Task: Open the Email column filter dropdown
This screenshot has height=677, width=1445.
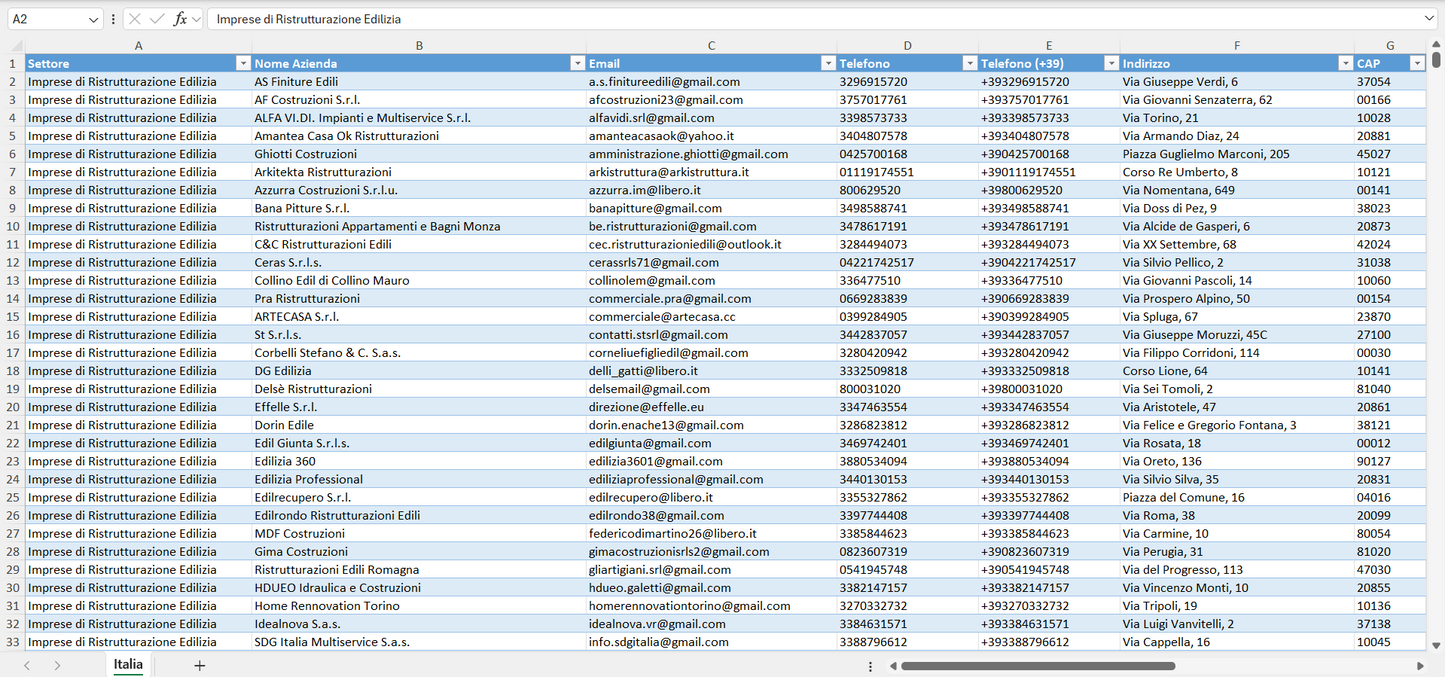Action: point(827,63)
